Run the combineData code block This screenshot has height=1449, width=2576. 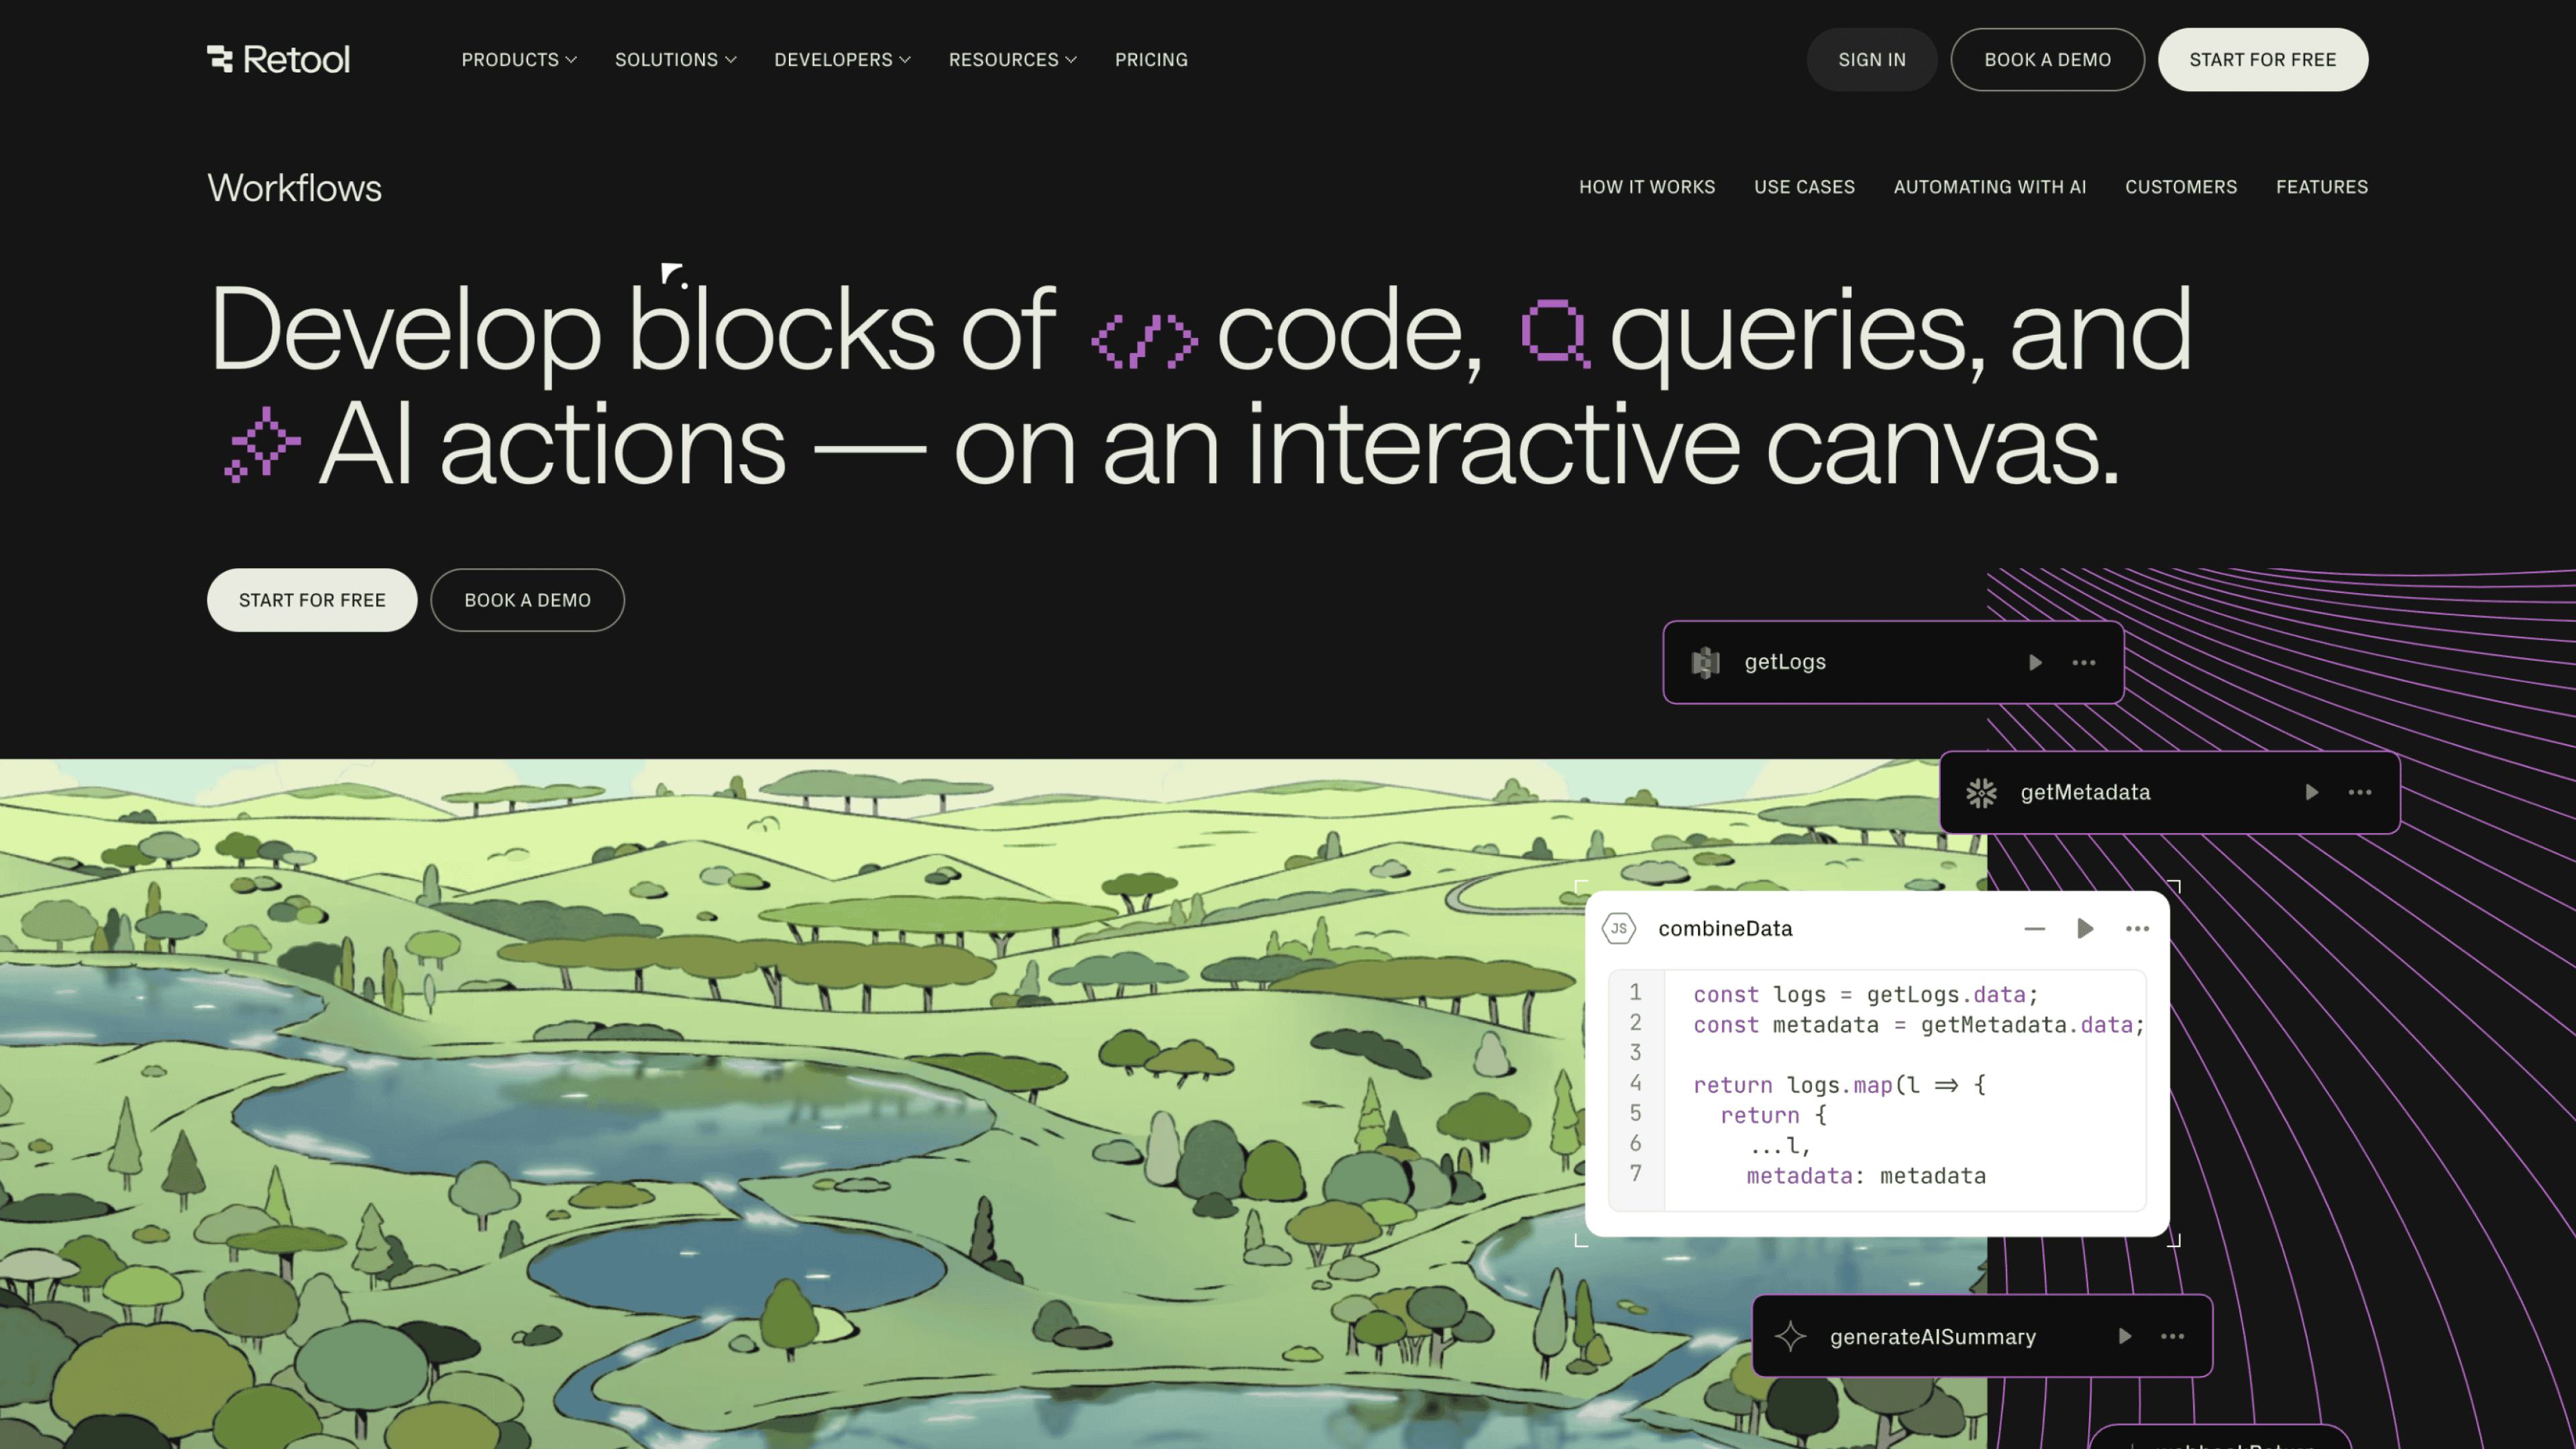point(2085,928)
